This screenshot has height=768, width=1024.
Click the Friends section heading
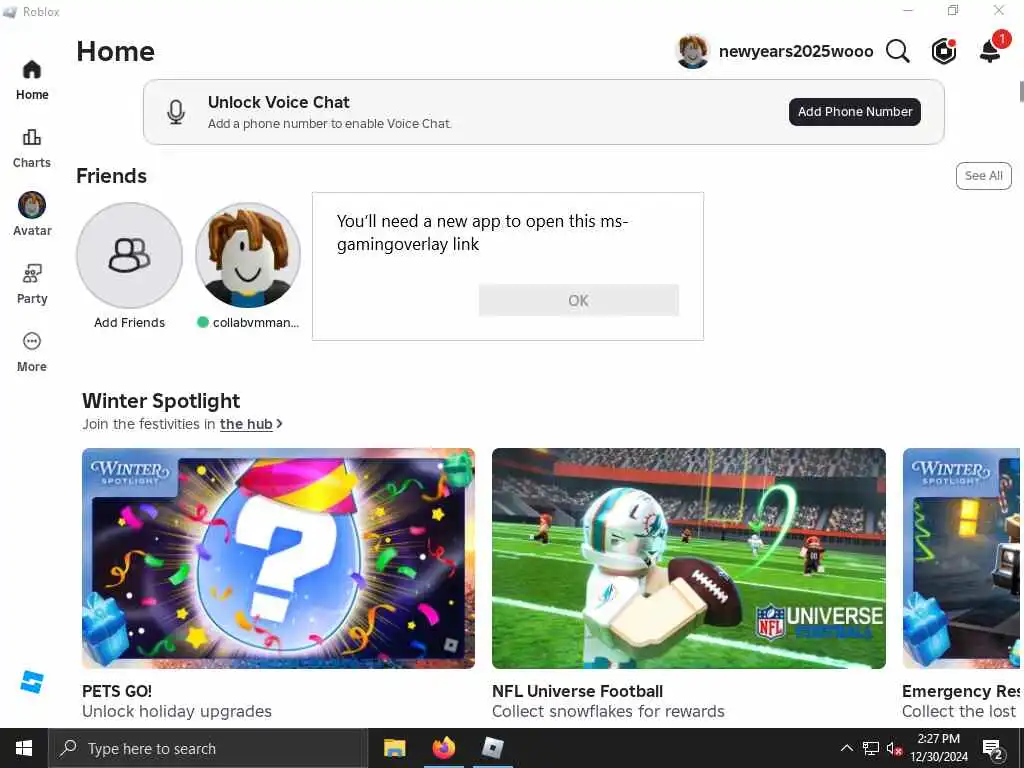pos(112,176)
